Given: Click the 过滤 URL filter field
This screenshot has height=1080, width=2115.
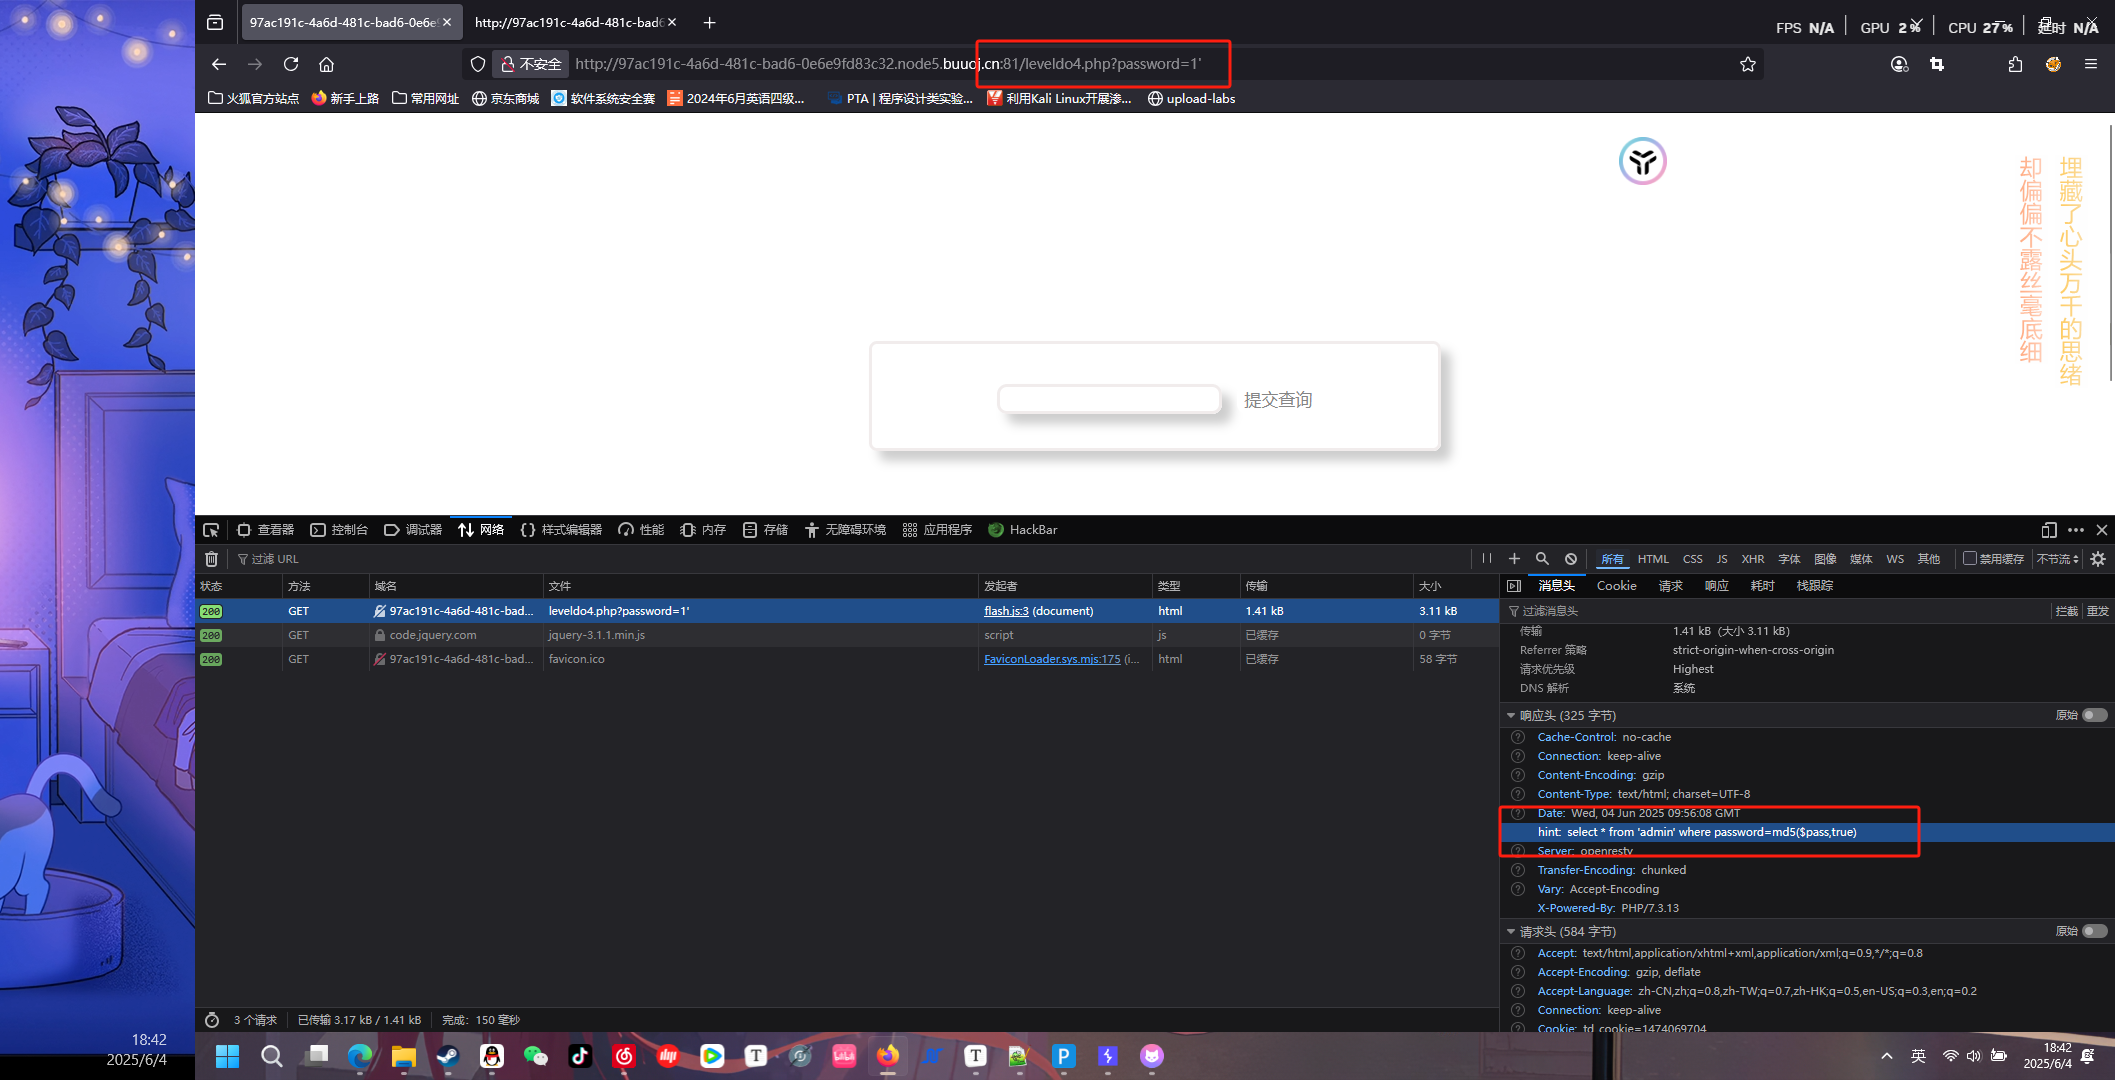Looking at the screenshot, I should [850, 559].
